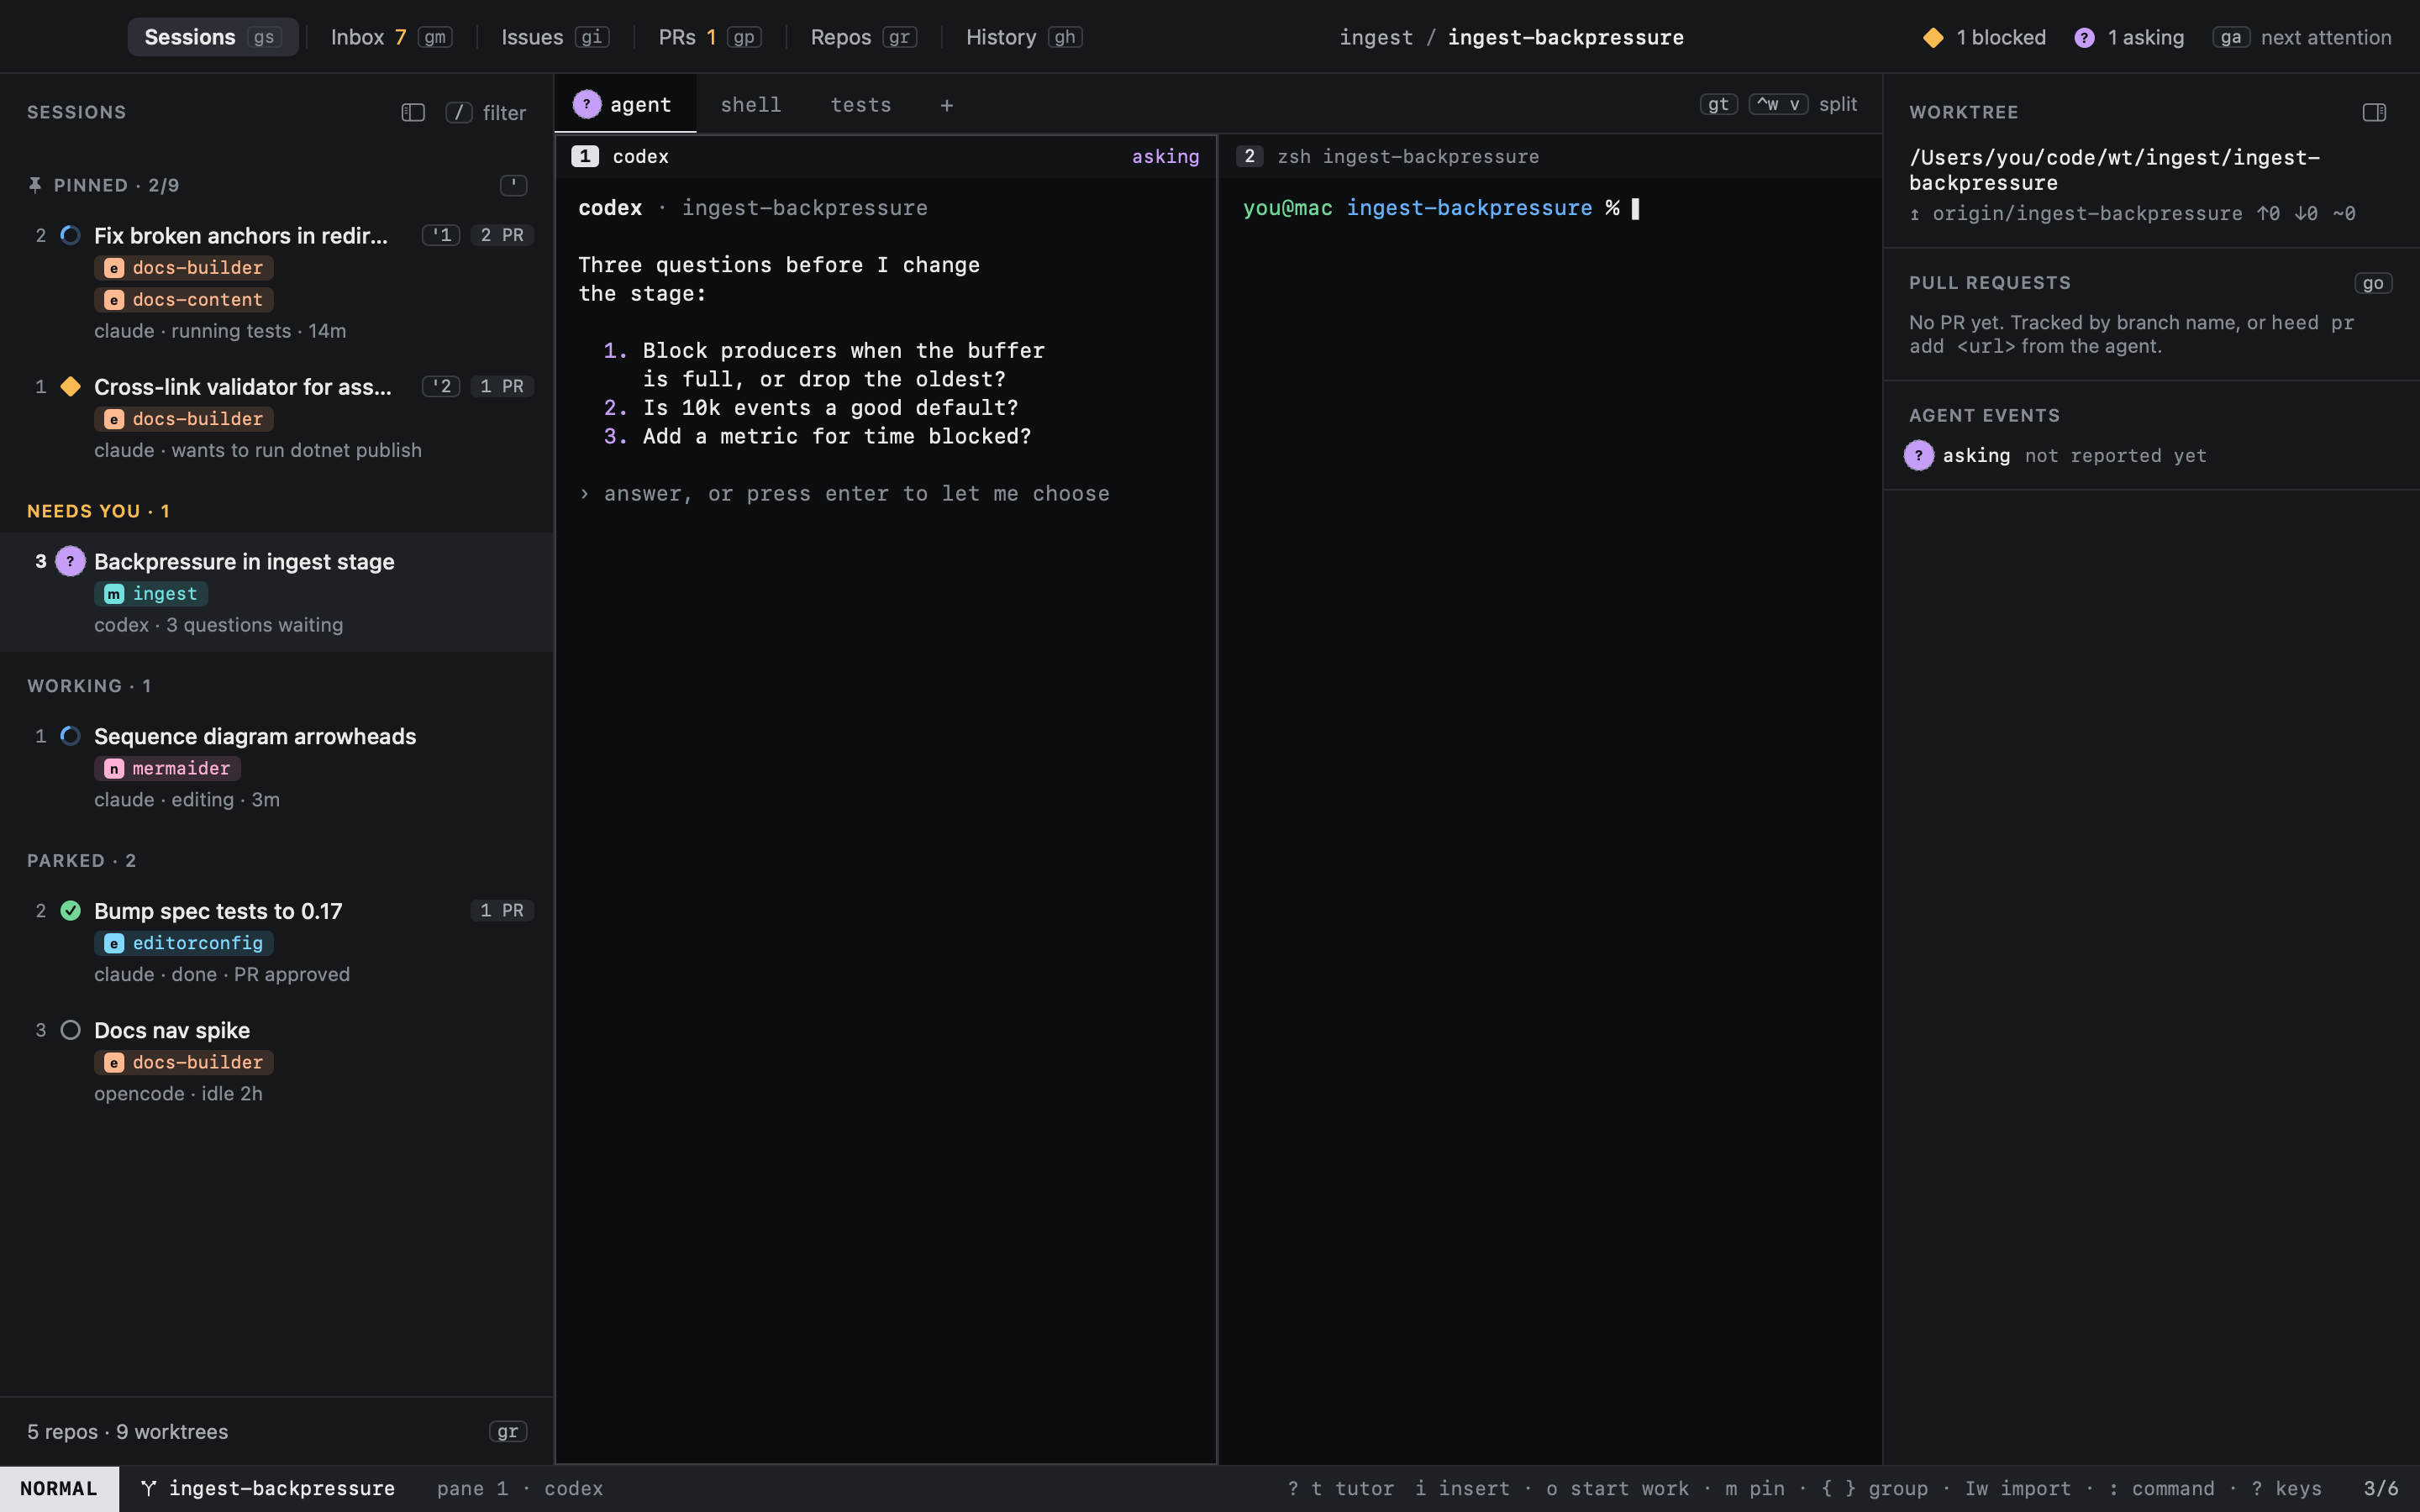The height and width of the screenshot is (1512, 2420).
Task: Toggle the worktree right panel icon
Action: pos(2374,112)
